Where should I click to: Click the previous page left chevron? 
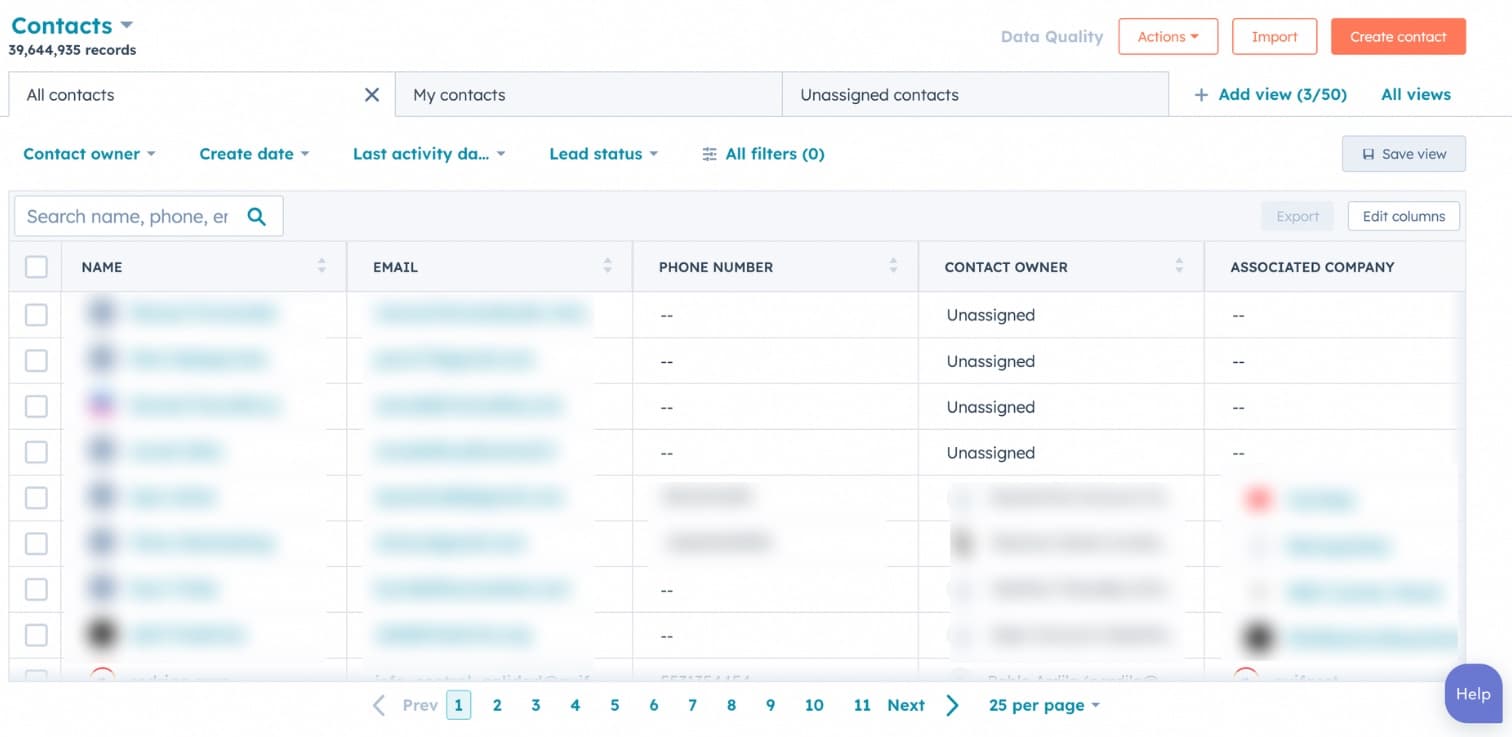tap(379, 705)
